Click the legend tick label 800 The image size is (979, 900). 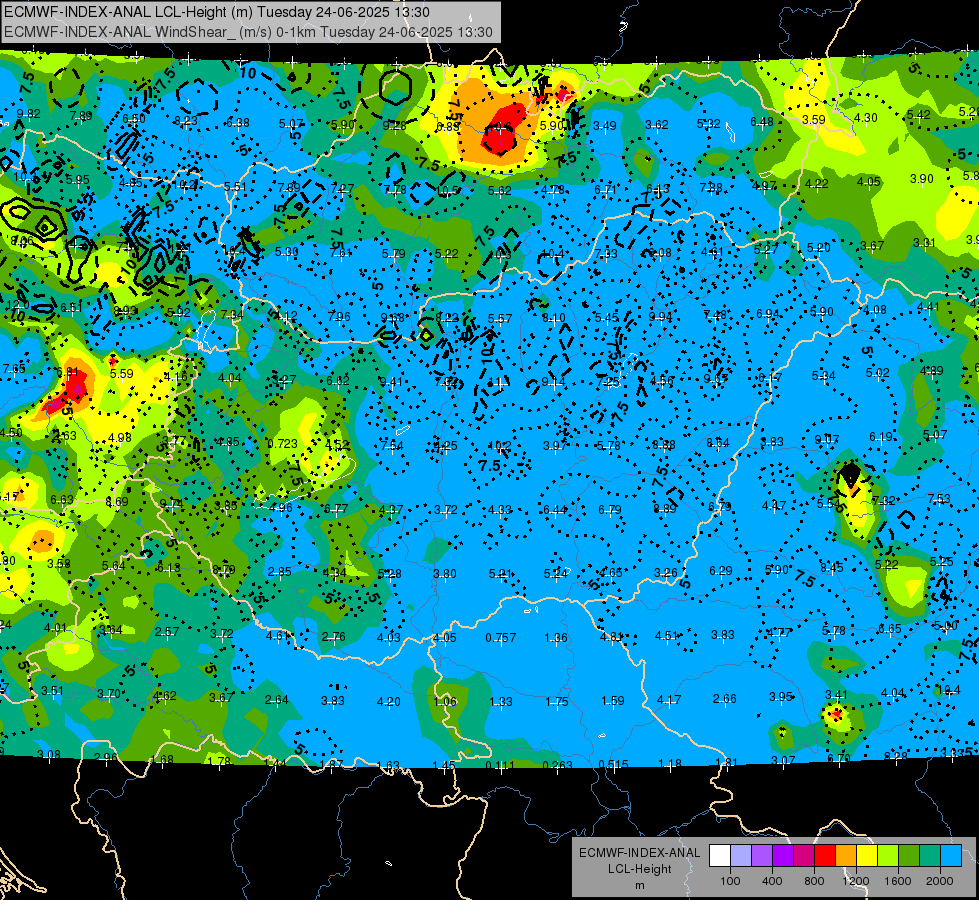pos(814,881)
